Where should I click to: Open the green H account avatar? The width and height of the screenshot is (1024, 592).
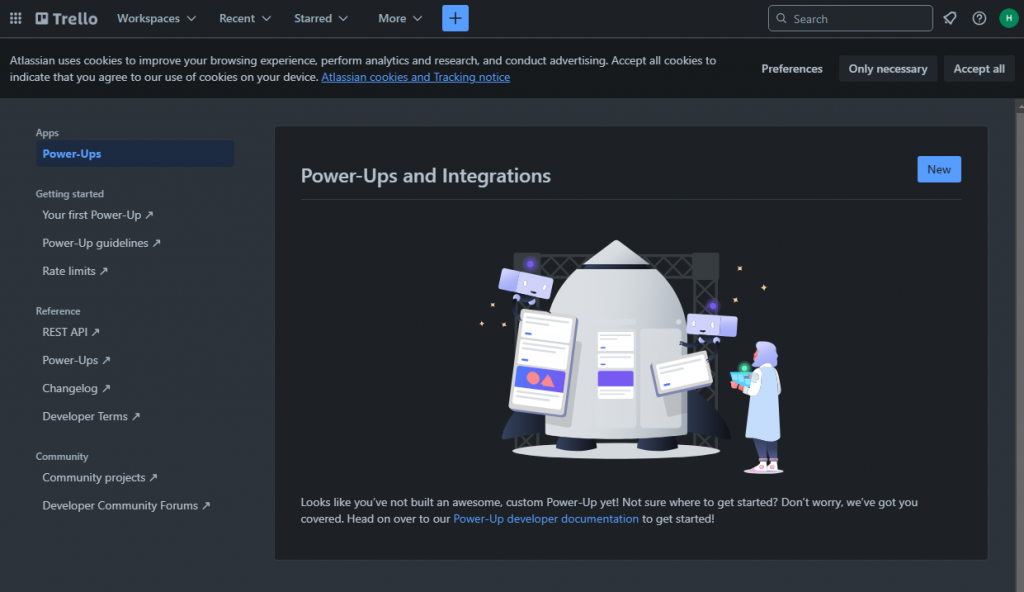(1008, 18)
